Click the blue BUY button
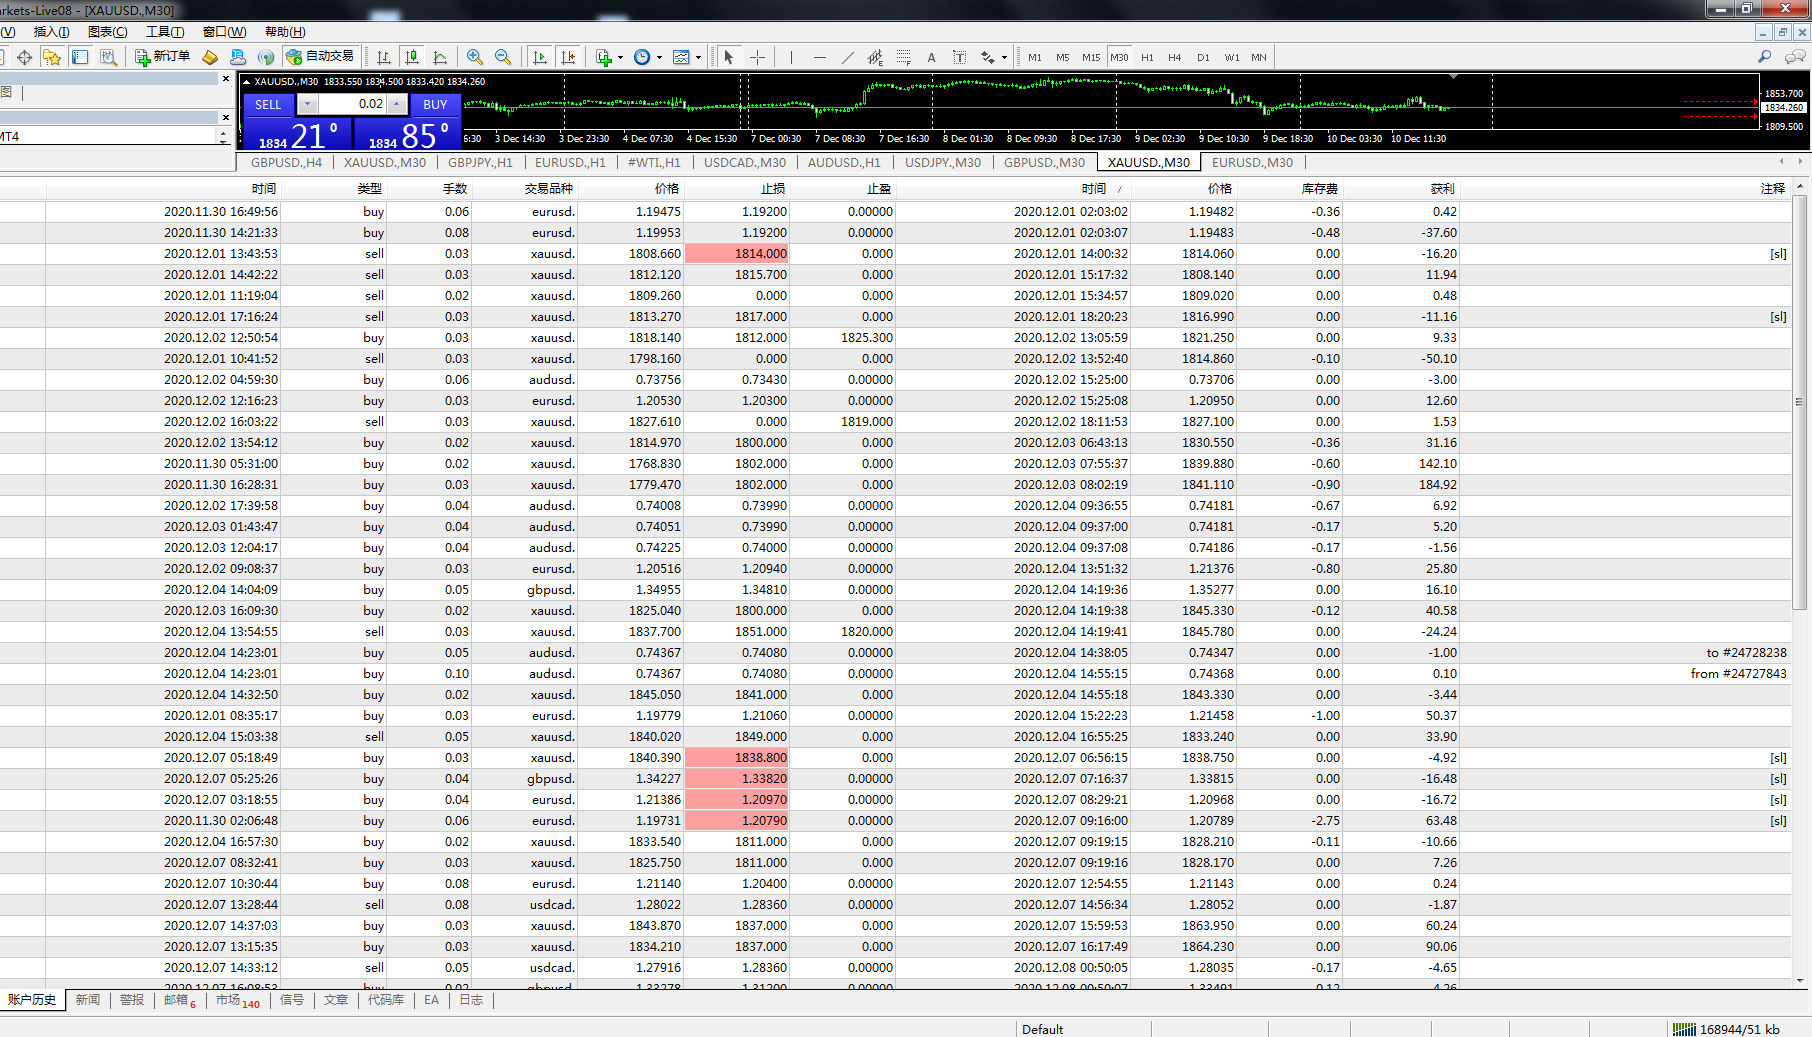Viewport: 1812px width, 1037px height. point(435,104)
